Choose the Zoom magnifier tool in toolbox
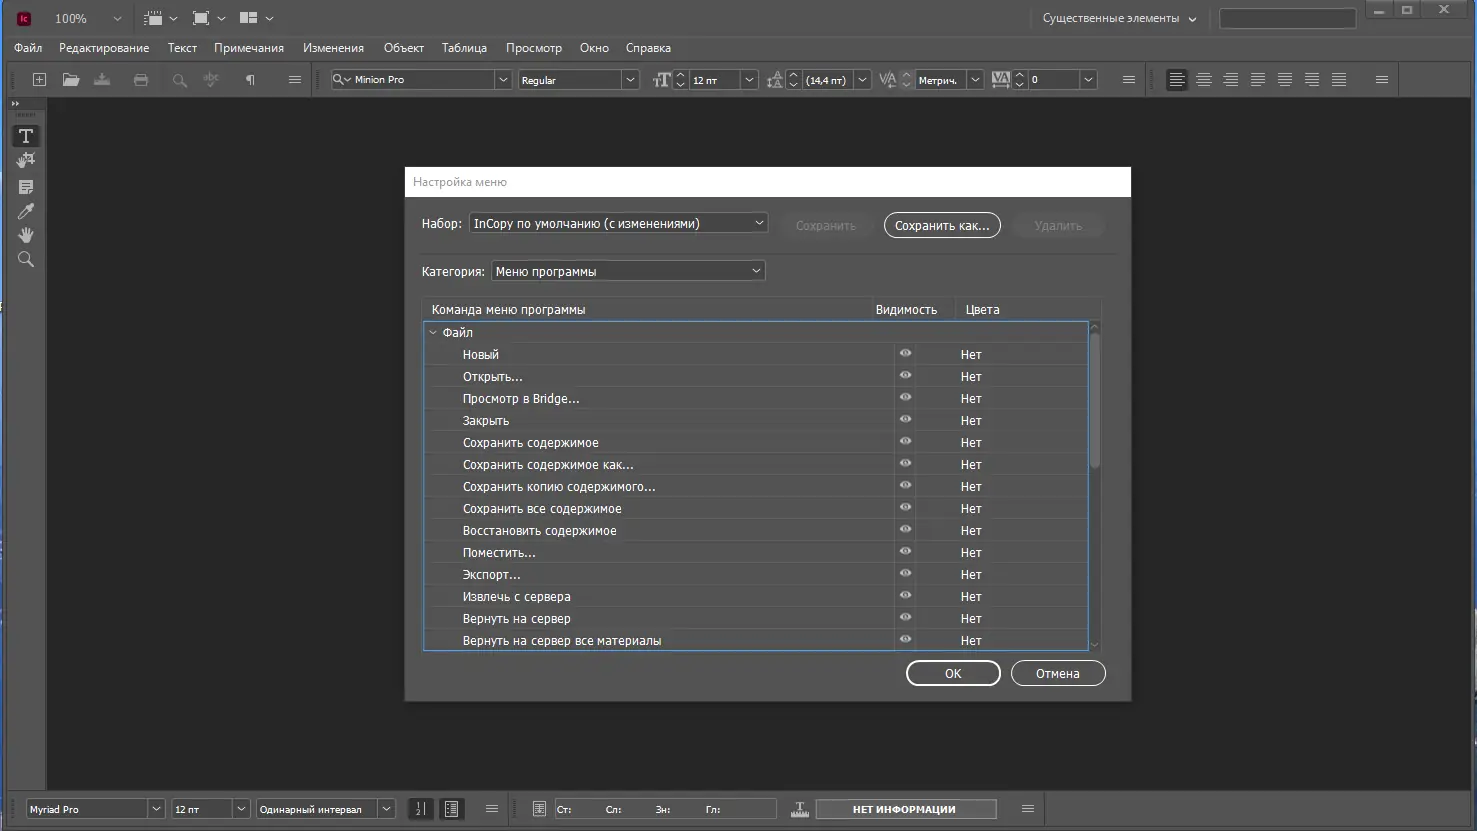Viewport: 1477px width, 831px height. coord(26,260)
